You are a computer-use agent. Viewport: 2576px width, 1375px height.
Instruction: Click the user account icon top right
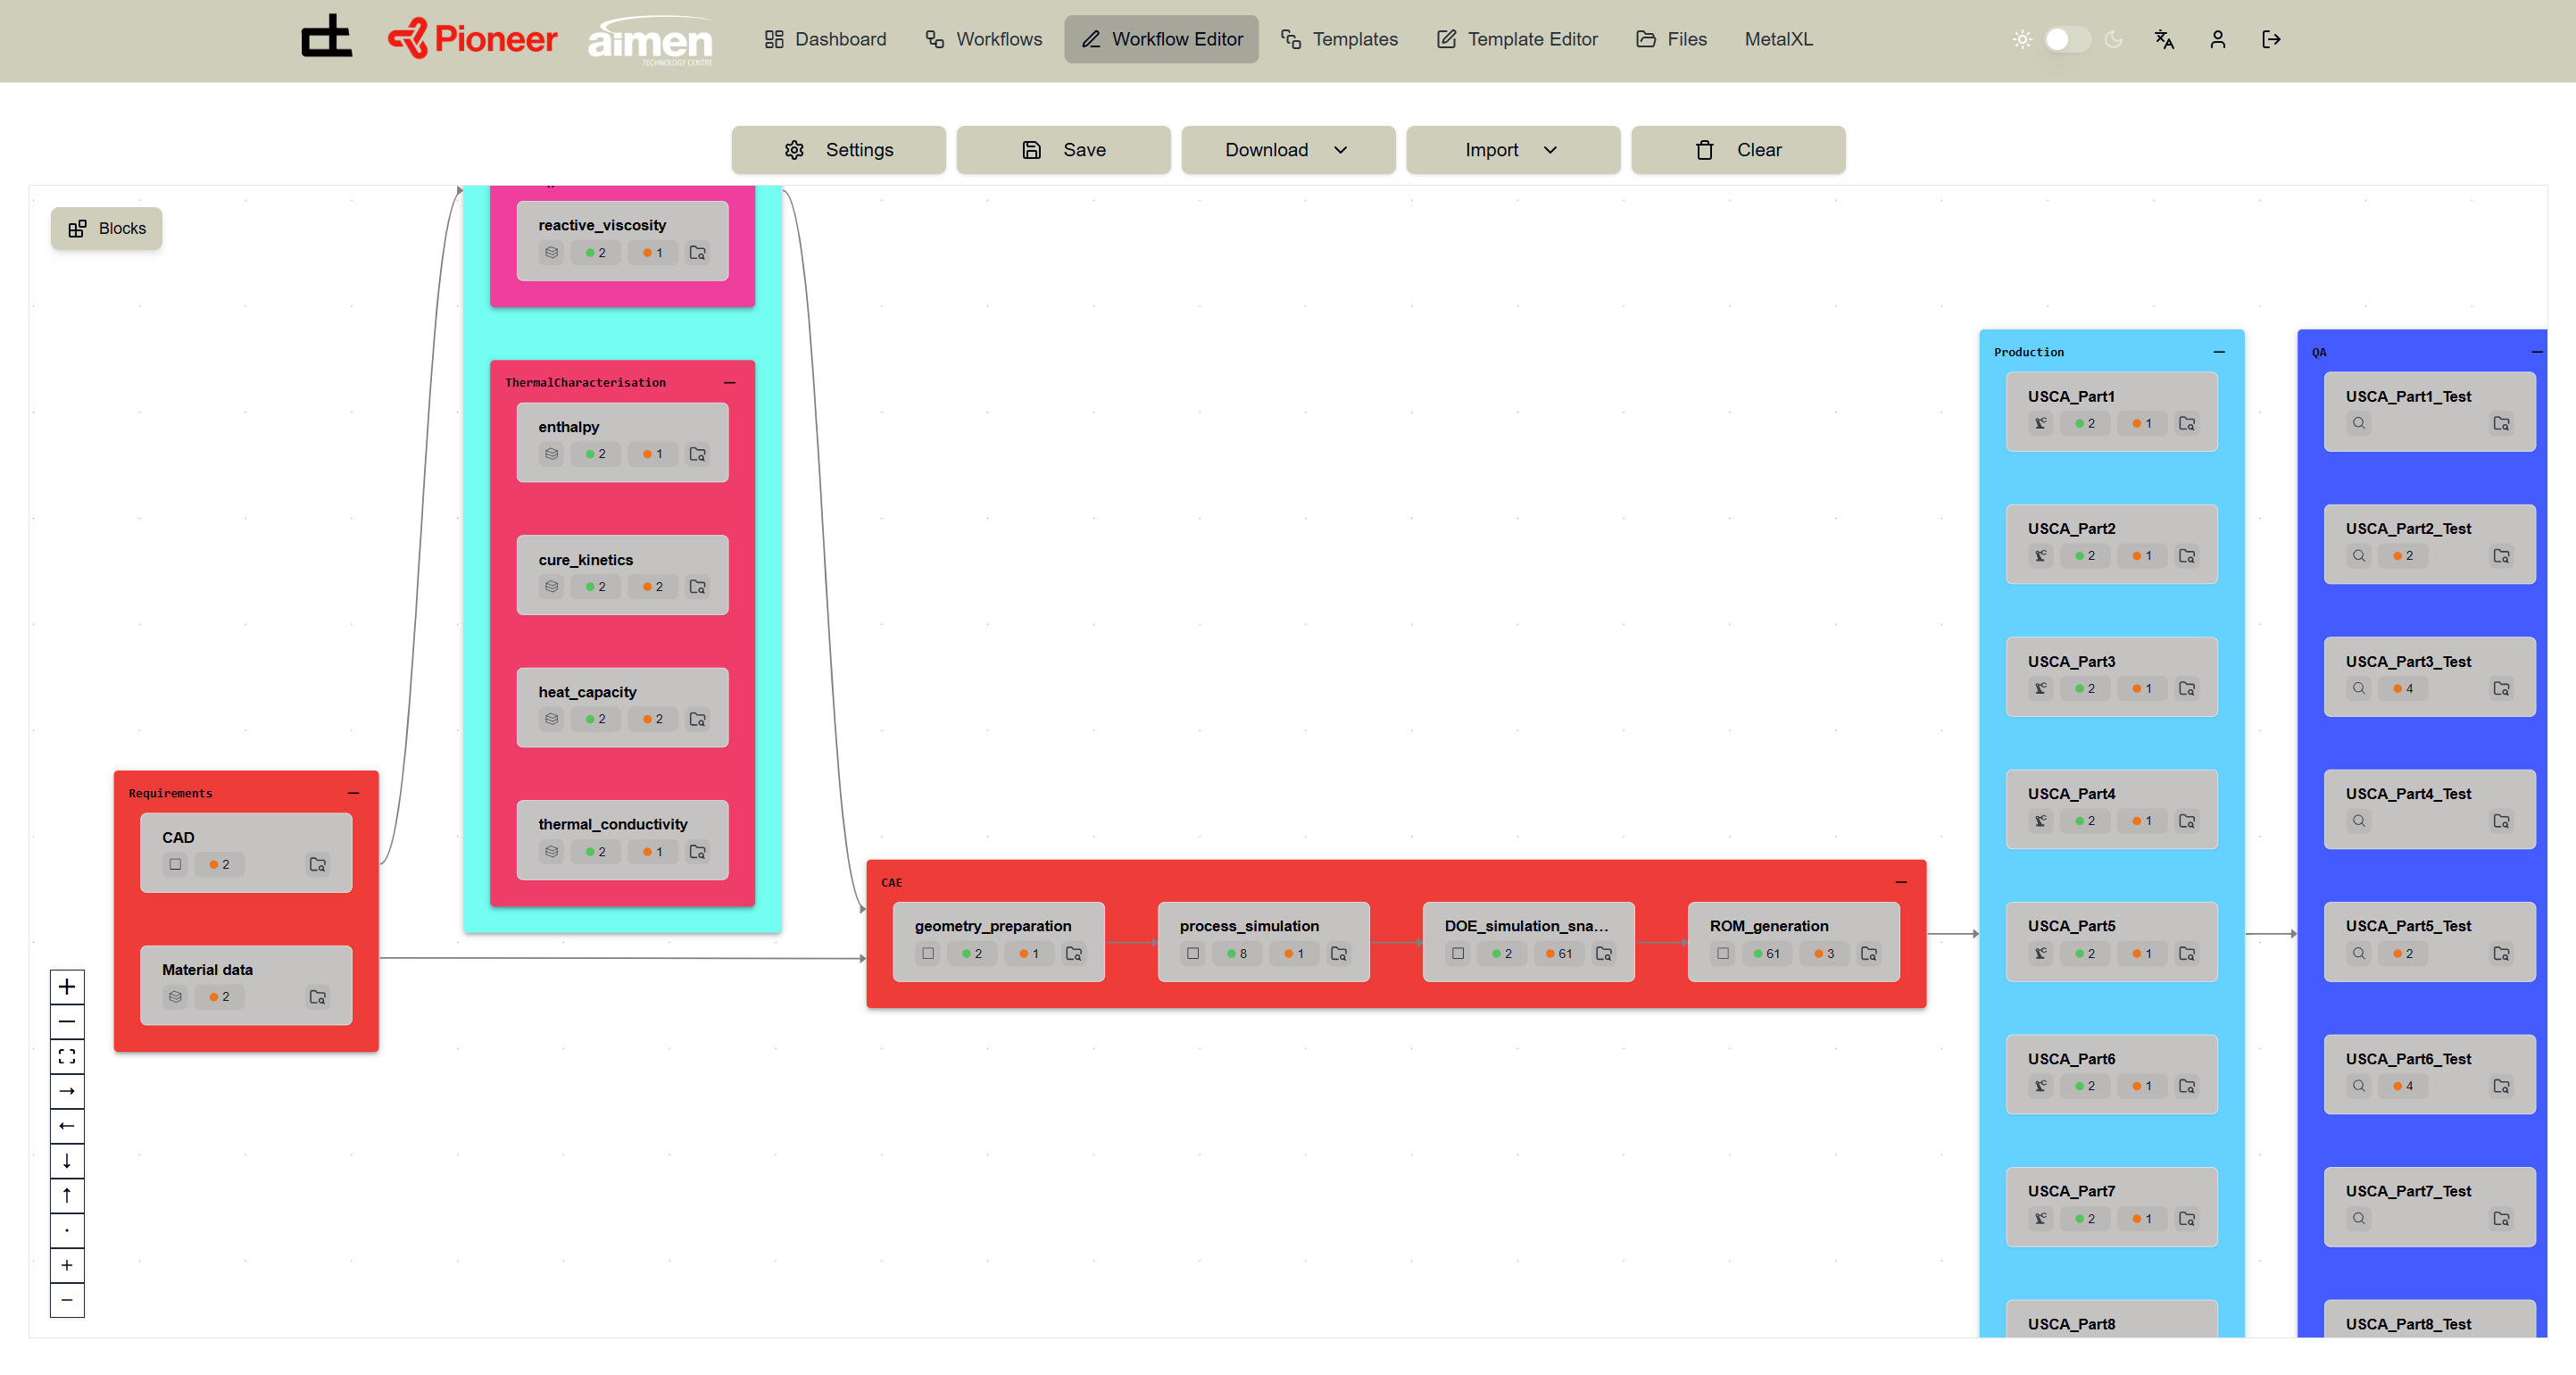2218,40
